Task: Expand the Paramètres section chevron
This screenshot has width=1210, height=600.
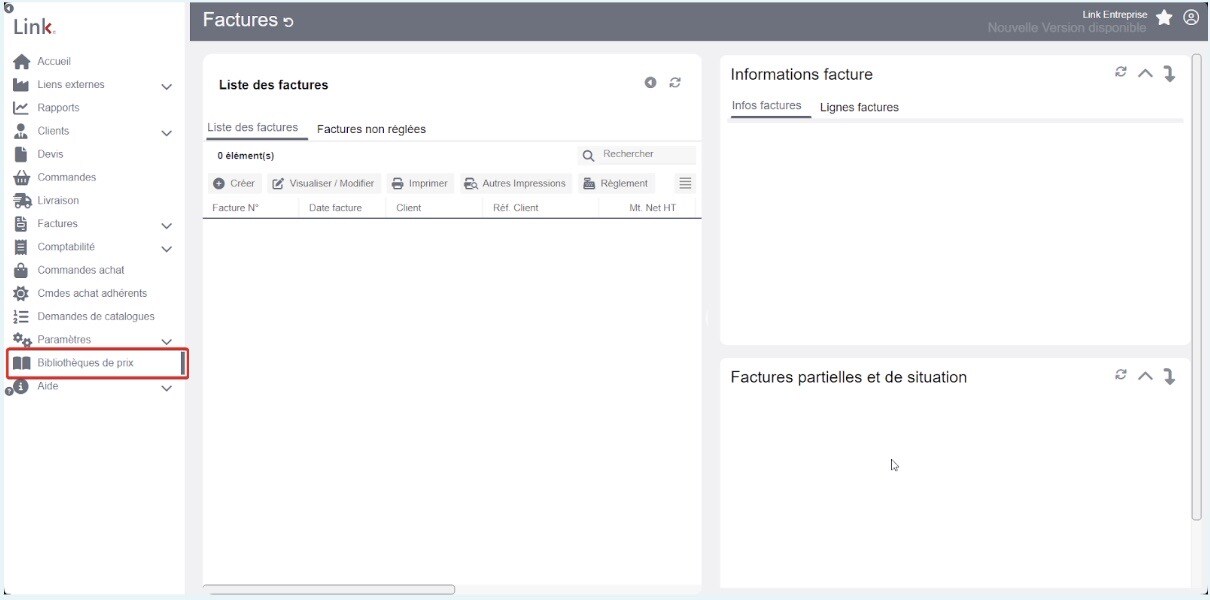Action: pyautogui.click(x=167, y=341)
